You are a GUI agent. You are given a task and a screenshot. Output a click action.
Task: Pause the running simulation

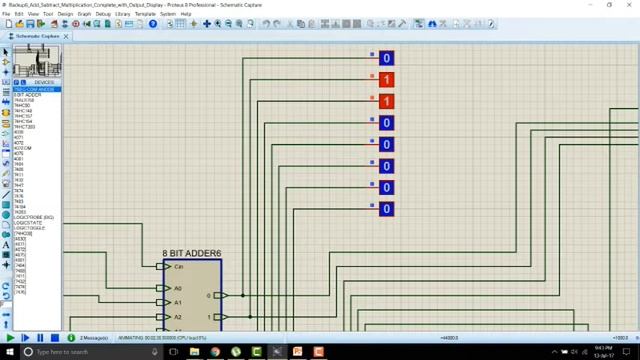[40, 338]
